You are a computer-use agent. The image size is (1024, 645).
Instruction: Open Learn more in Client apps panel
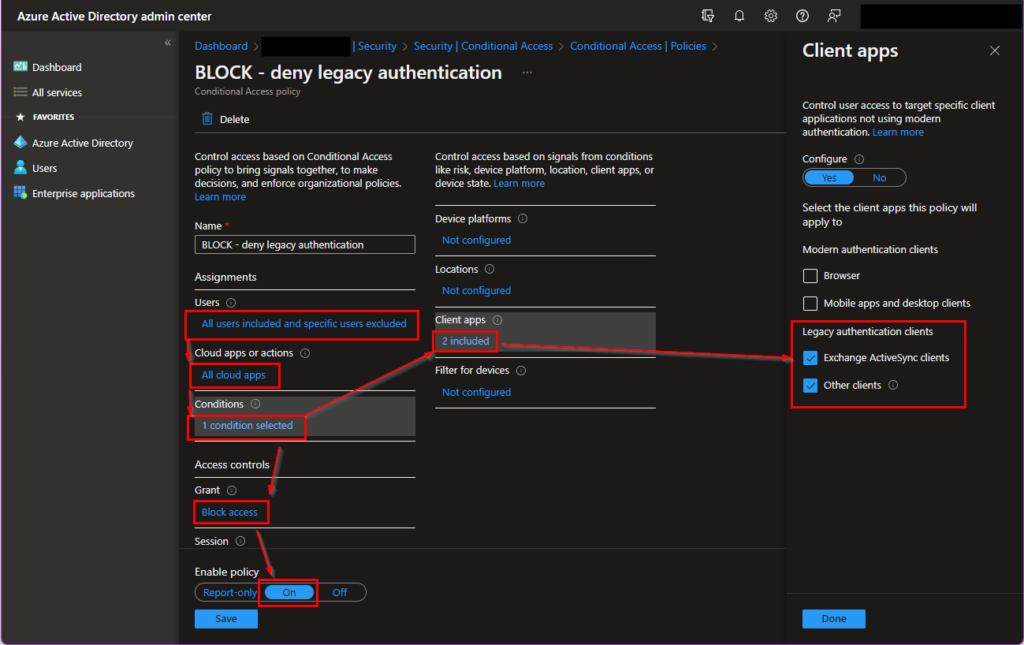click(898, 133)
